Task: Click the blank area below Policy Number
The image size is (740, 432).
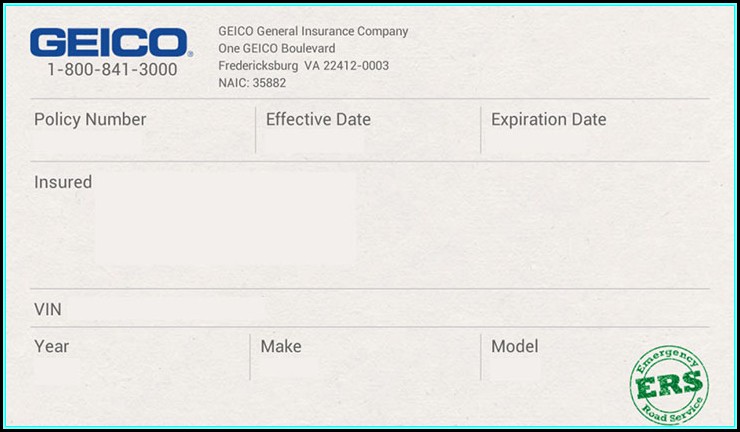Action: (x=88, y=144)
